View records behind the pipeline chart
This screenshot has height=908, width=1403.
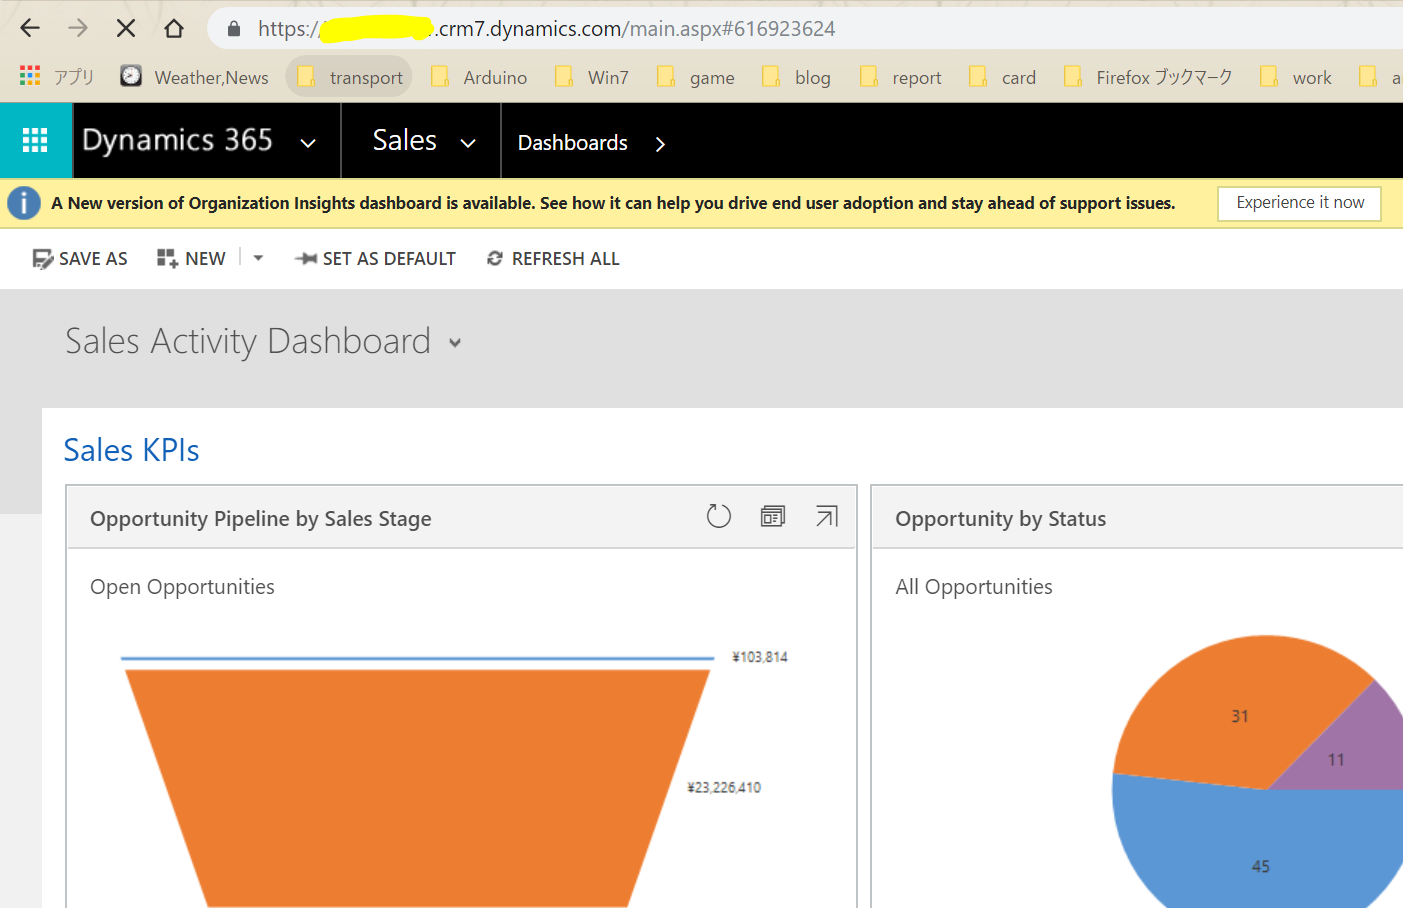(x=772, y=516)
